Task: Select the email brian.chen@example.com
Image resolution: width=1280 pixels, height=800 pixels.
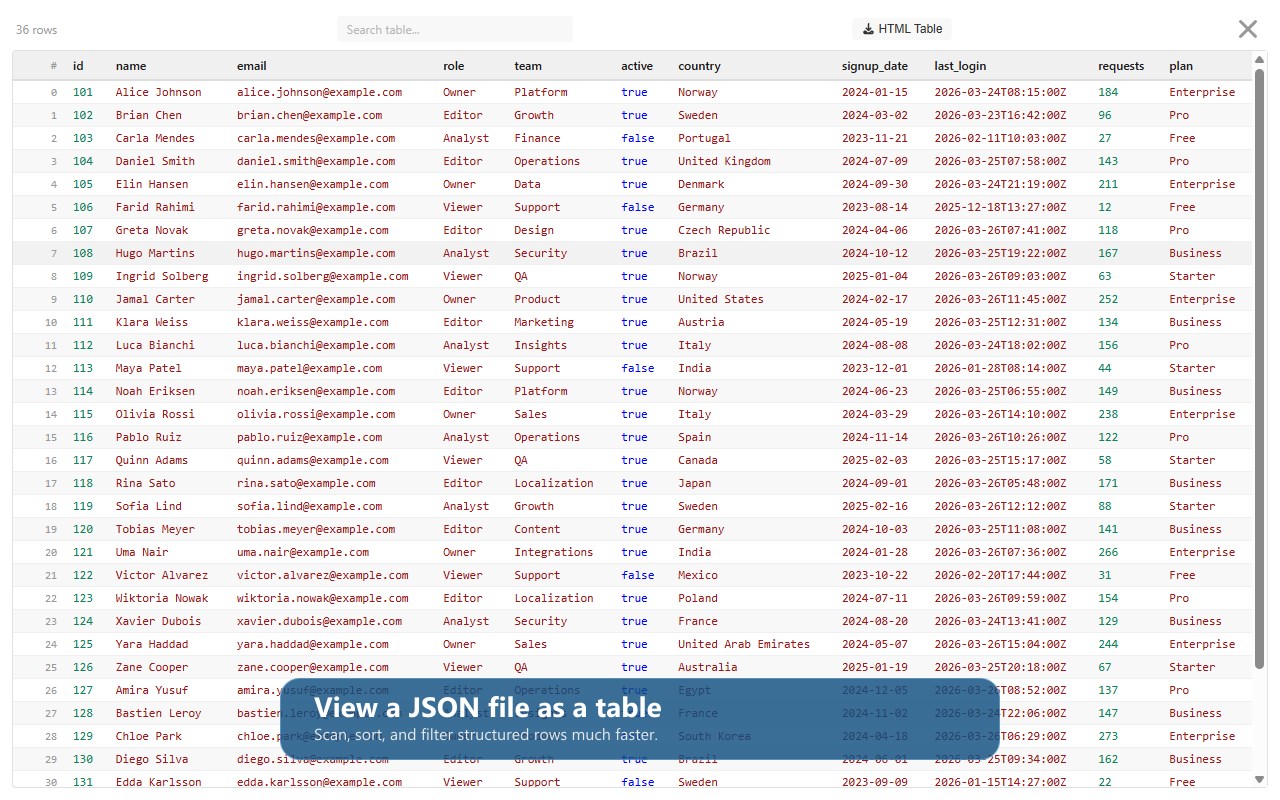Action: click(x=313, y=115)
